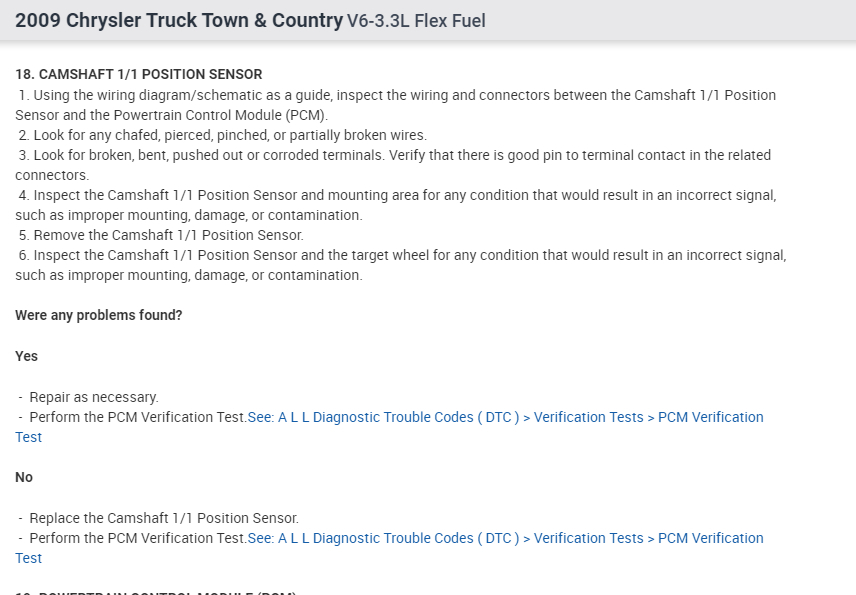
Task: Click the 2009 Chrysler Truck Town & Country title
Action: pos(179,20)
